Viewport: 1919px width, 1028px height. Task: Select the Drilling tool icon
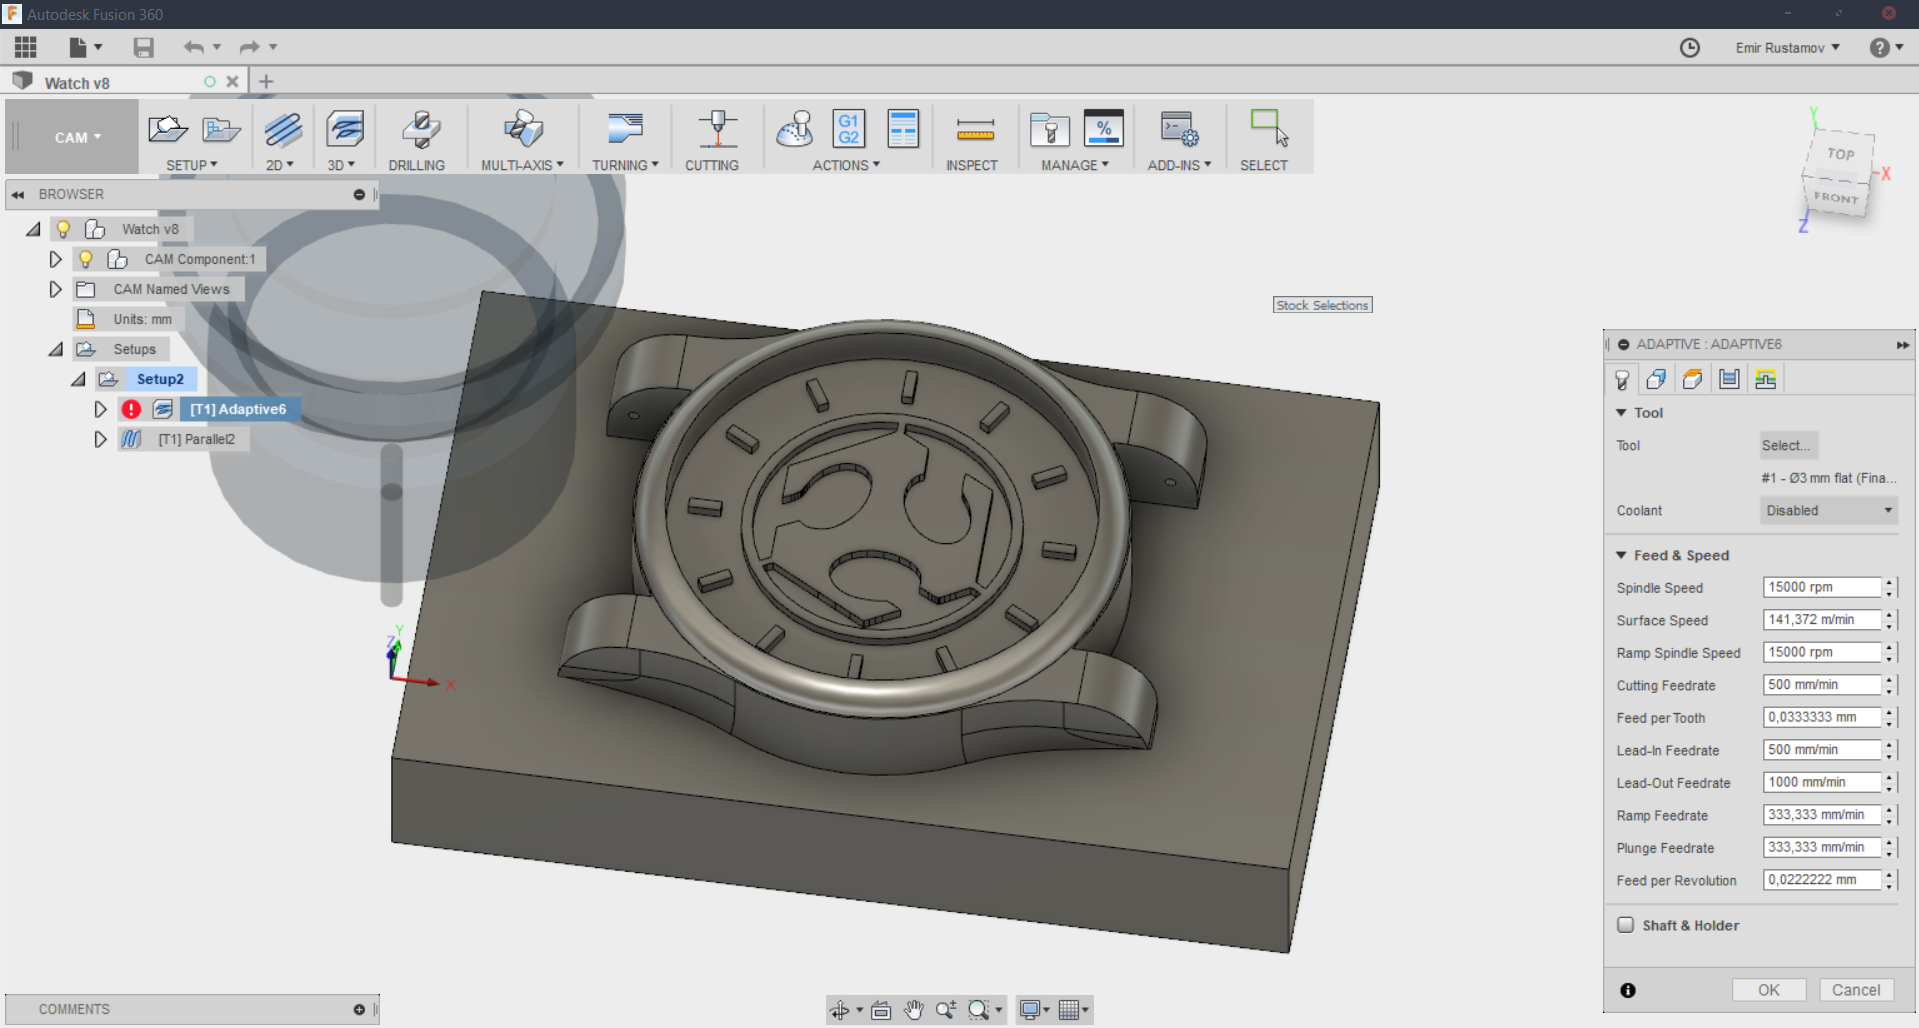[421, 129]
